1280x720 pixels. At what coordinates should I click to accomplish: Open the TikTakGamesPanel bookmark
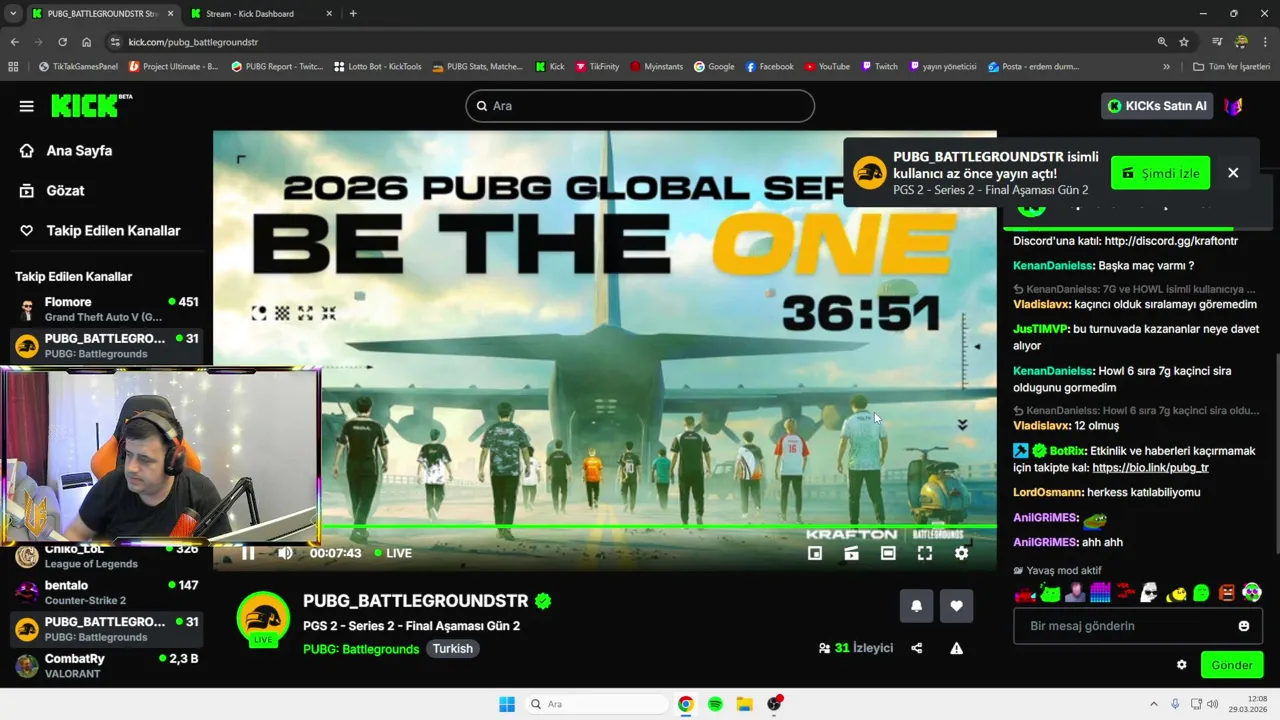[78, 67]
